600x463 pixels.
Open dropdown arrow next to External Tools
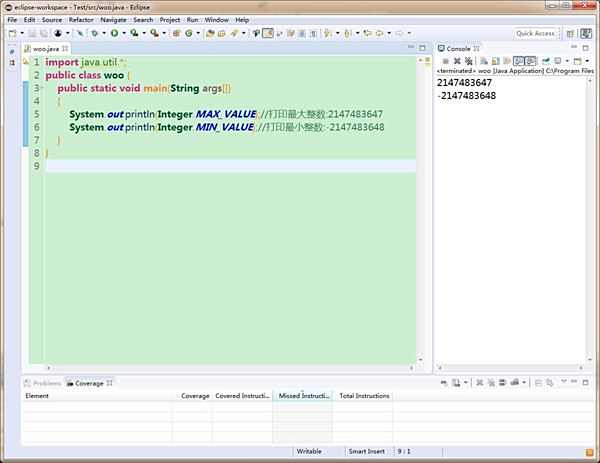[164, 34]
